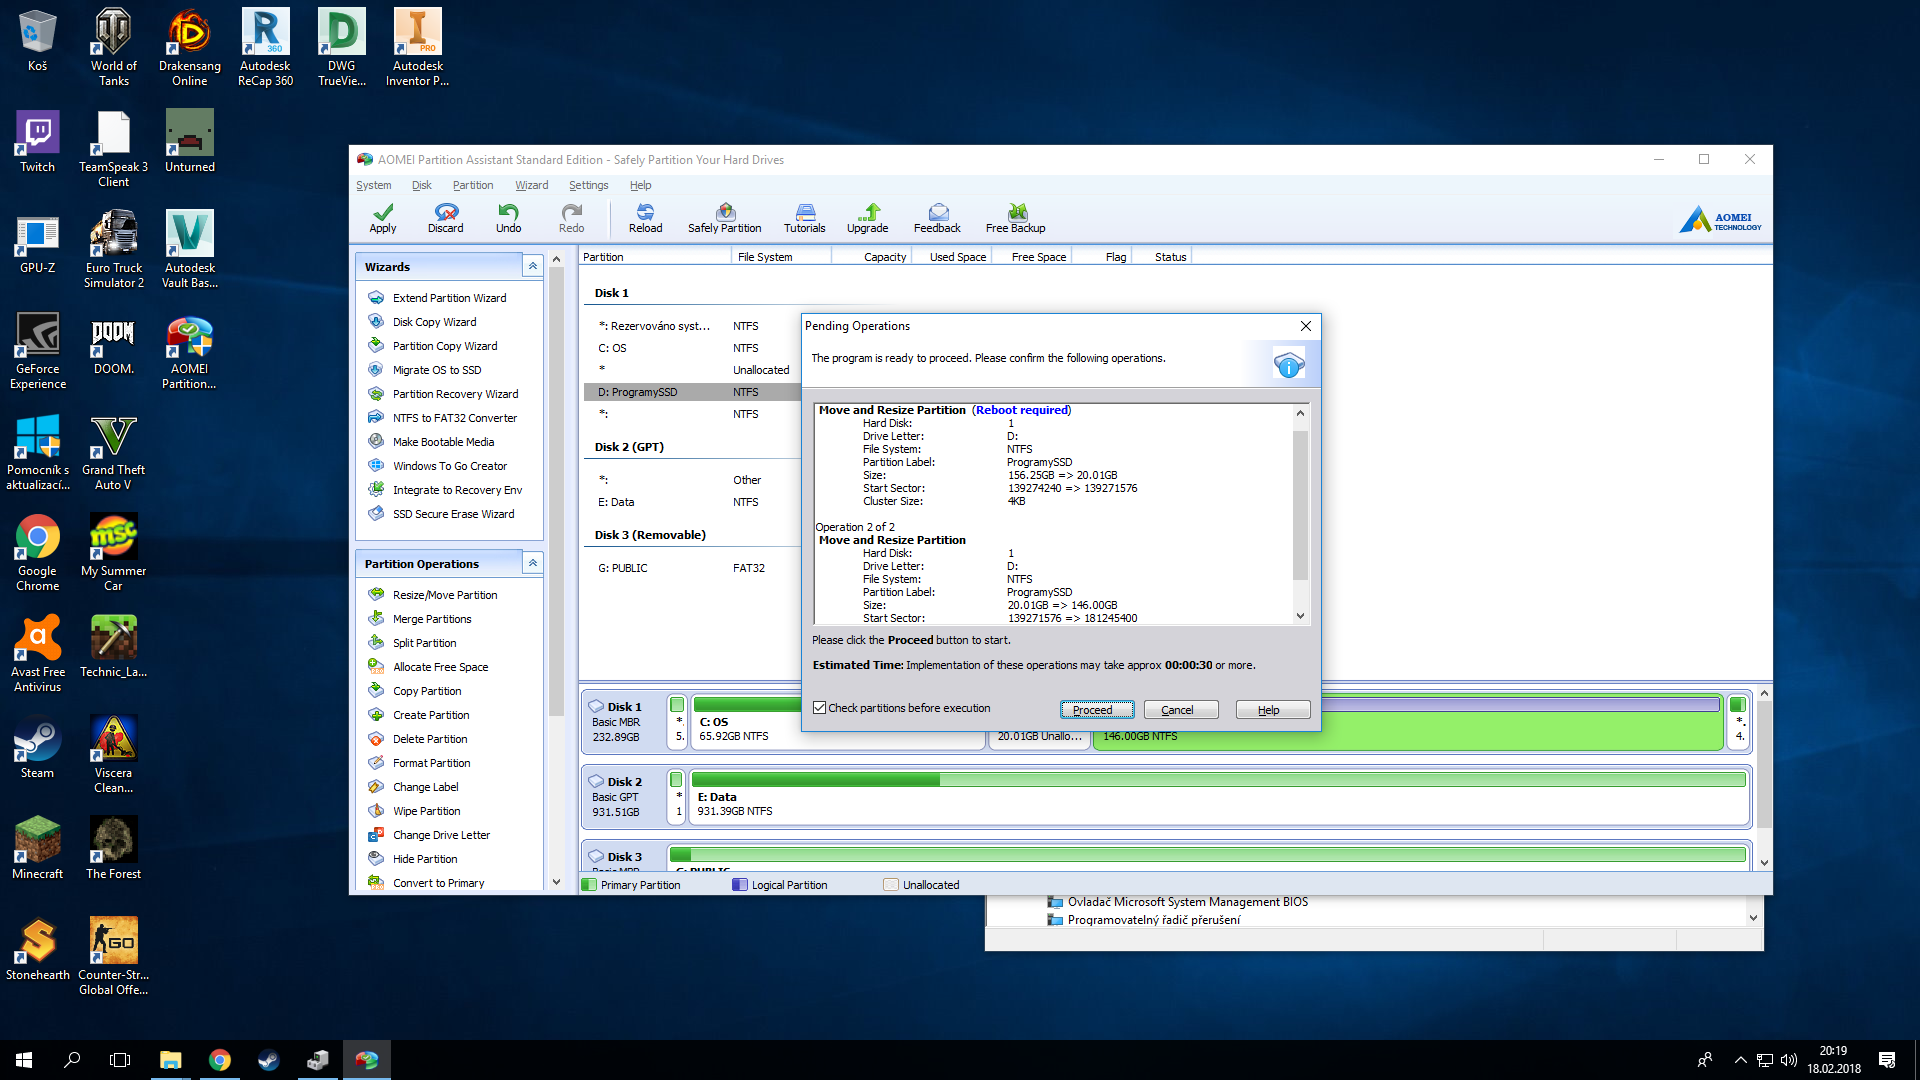Screen dimensions: 1920x1080
Task: Click the Proceed button
Action: point(1097,710)
